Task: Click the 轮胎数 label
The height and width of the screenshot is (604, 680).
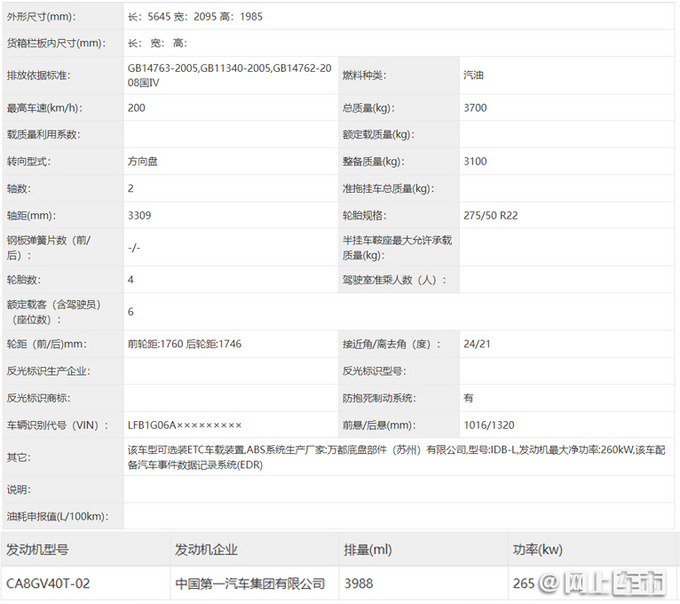Action: pos(23,280)
